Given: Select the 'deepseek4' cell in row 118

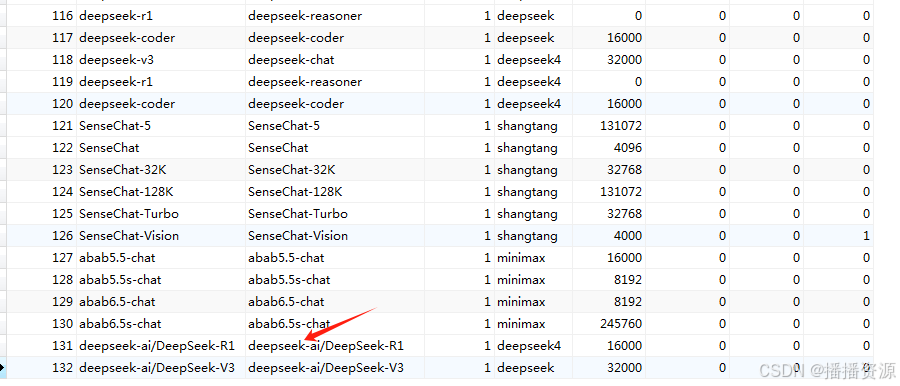Looking at the screenshot, I should coord(529,60).
